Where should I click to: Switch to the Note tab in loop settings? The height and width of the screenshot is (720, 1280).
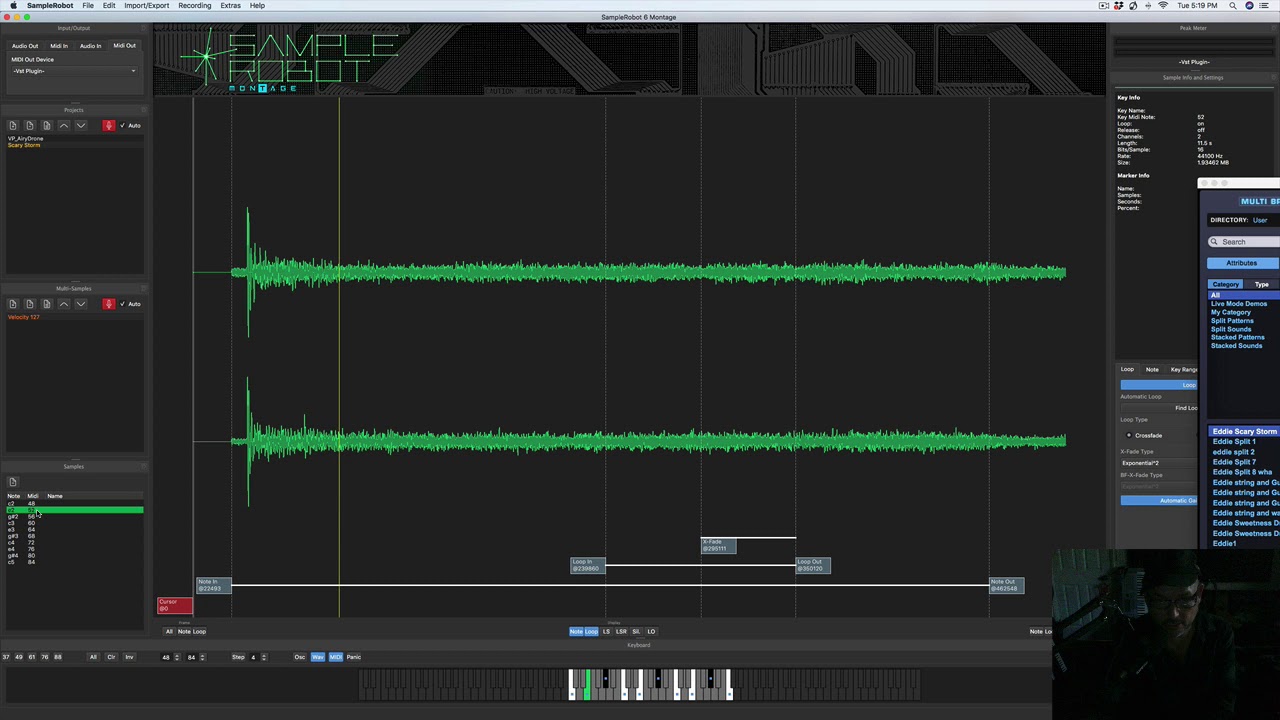click(x=1152, y=370)
